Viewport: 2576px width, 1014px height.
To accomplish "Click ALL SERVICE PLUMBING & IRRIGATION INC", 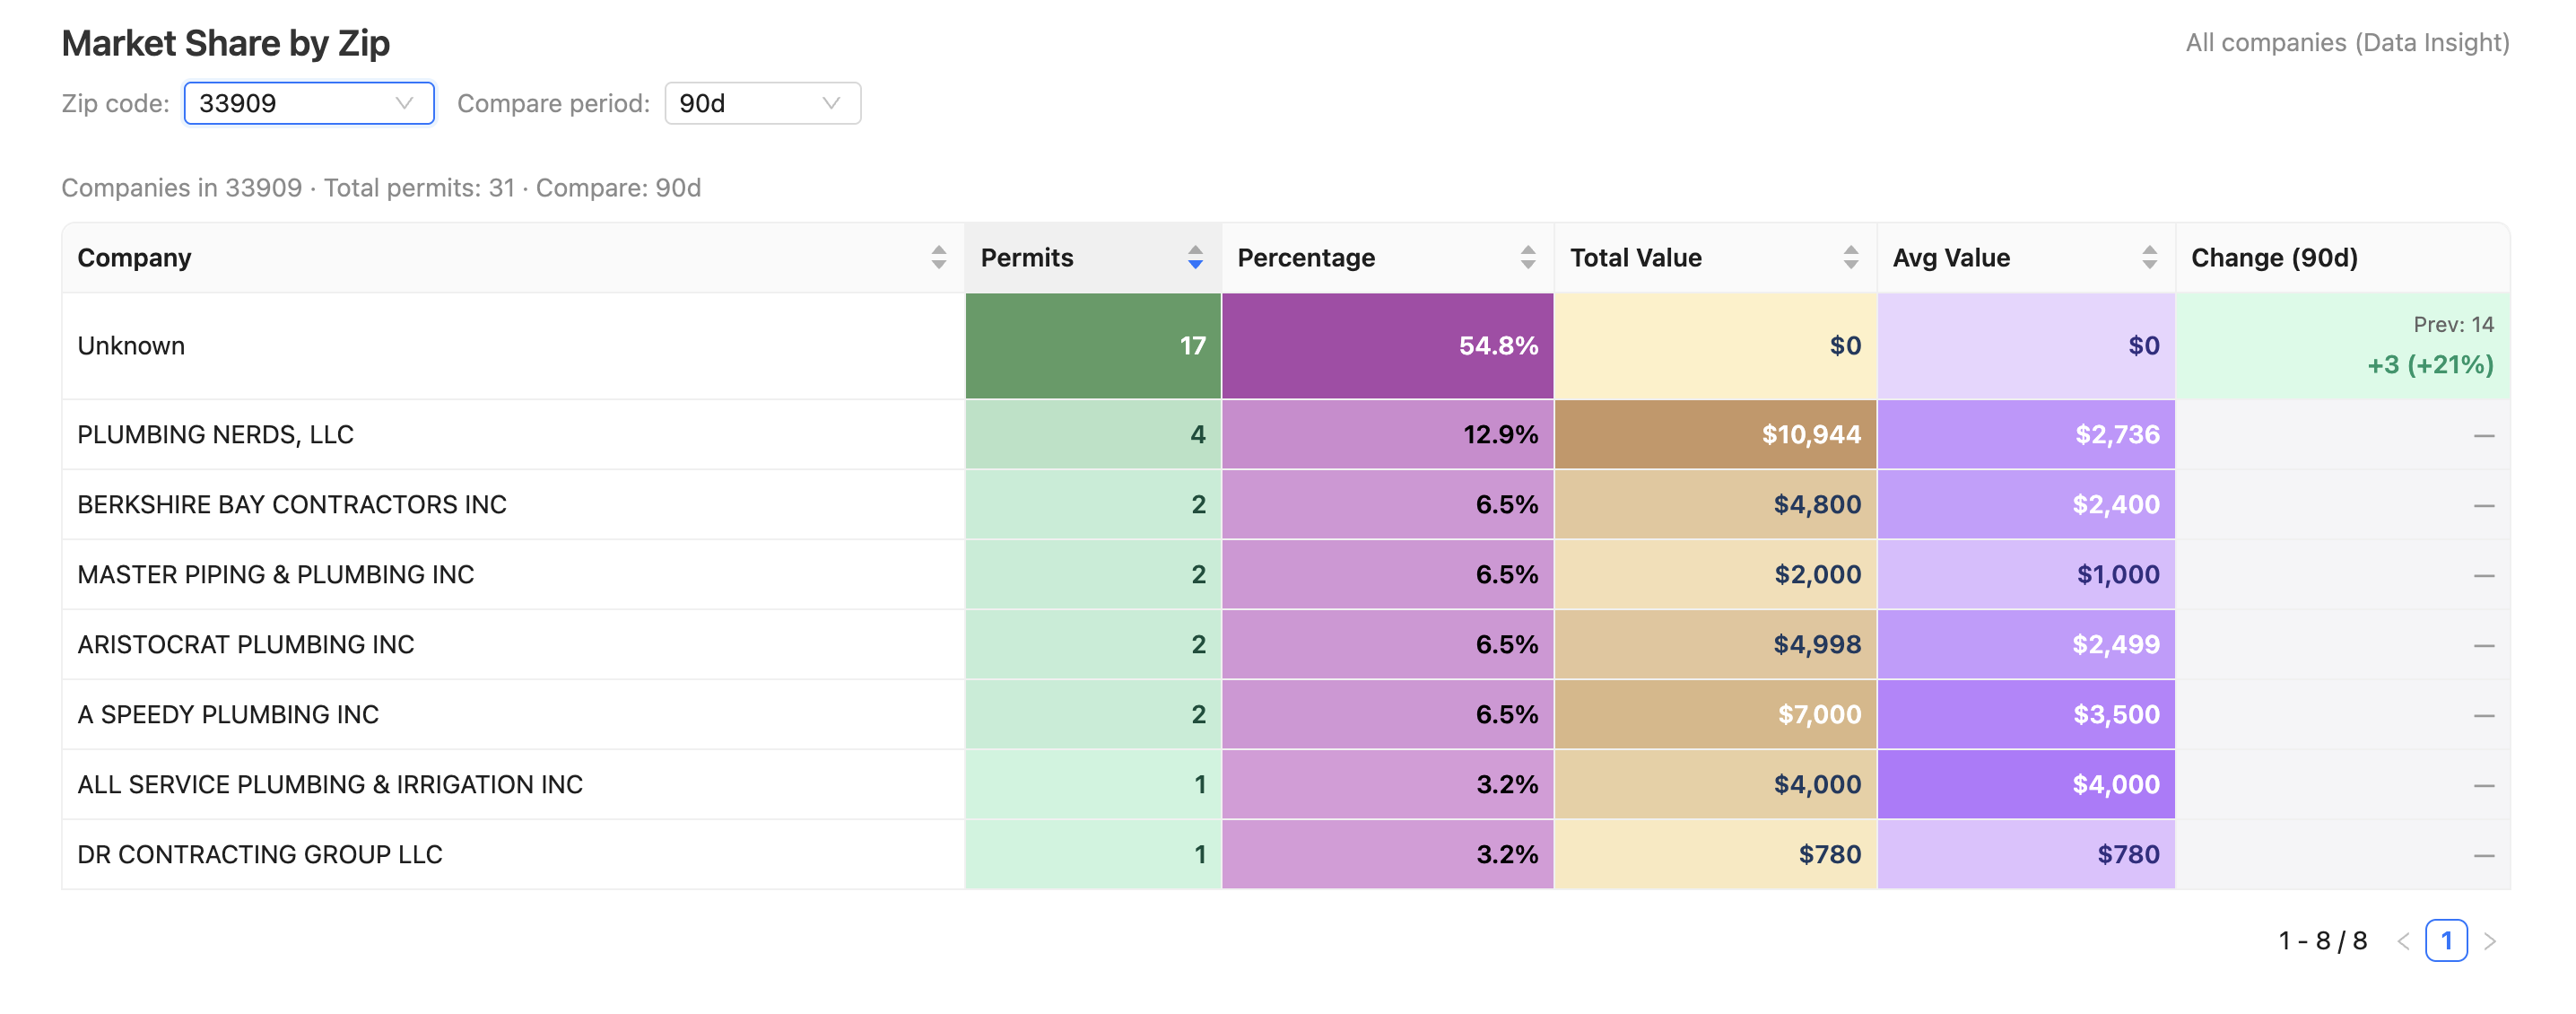I will tap(329, 784).
